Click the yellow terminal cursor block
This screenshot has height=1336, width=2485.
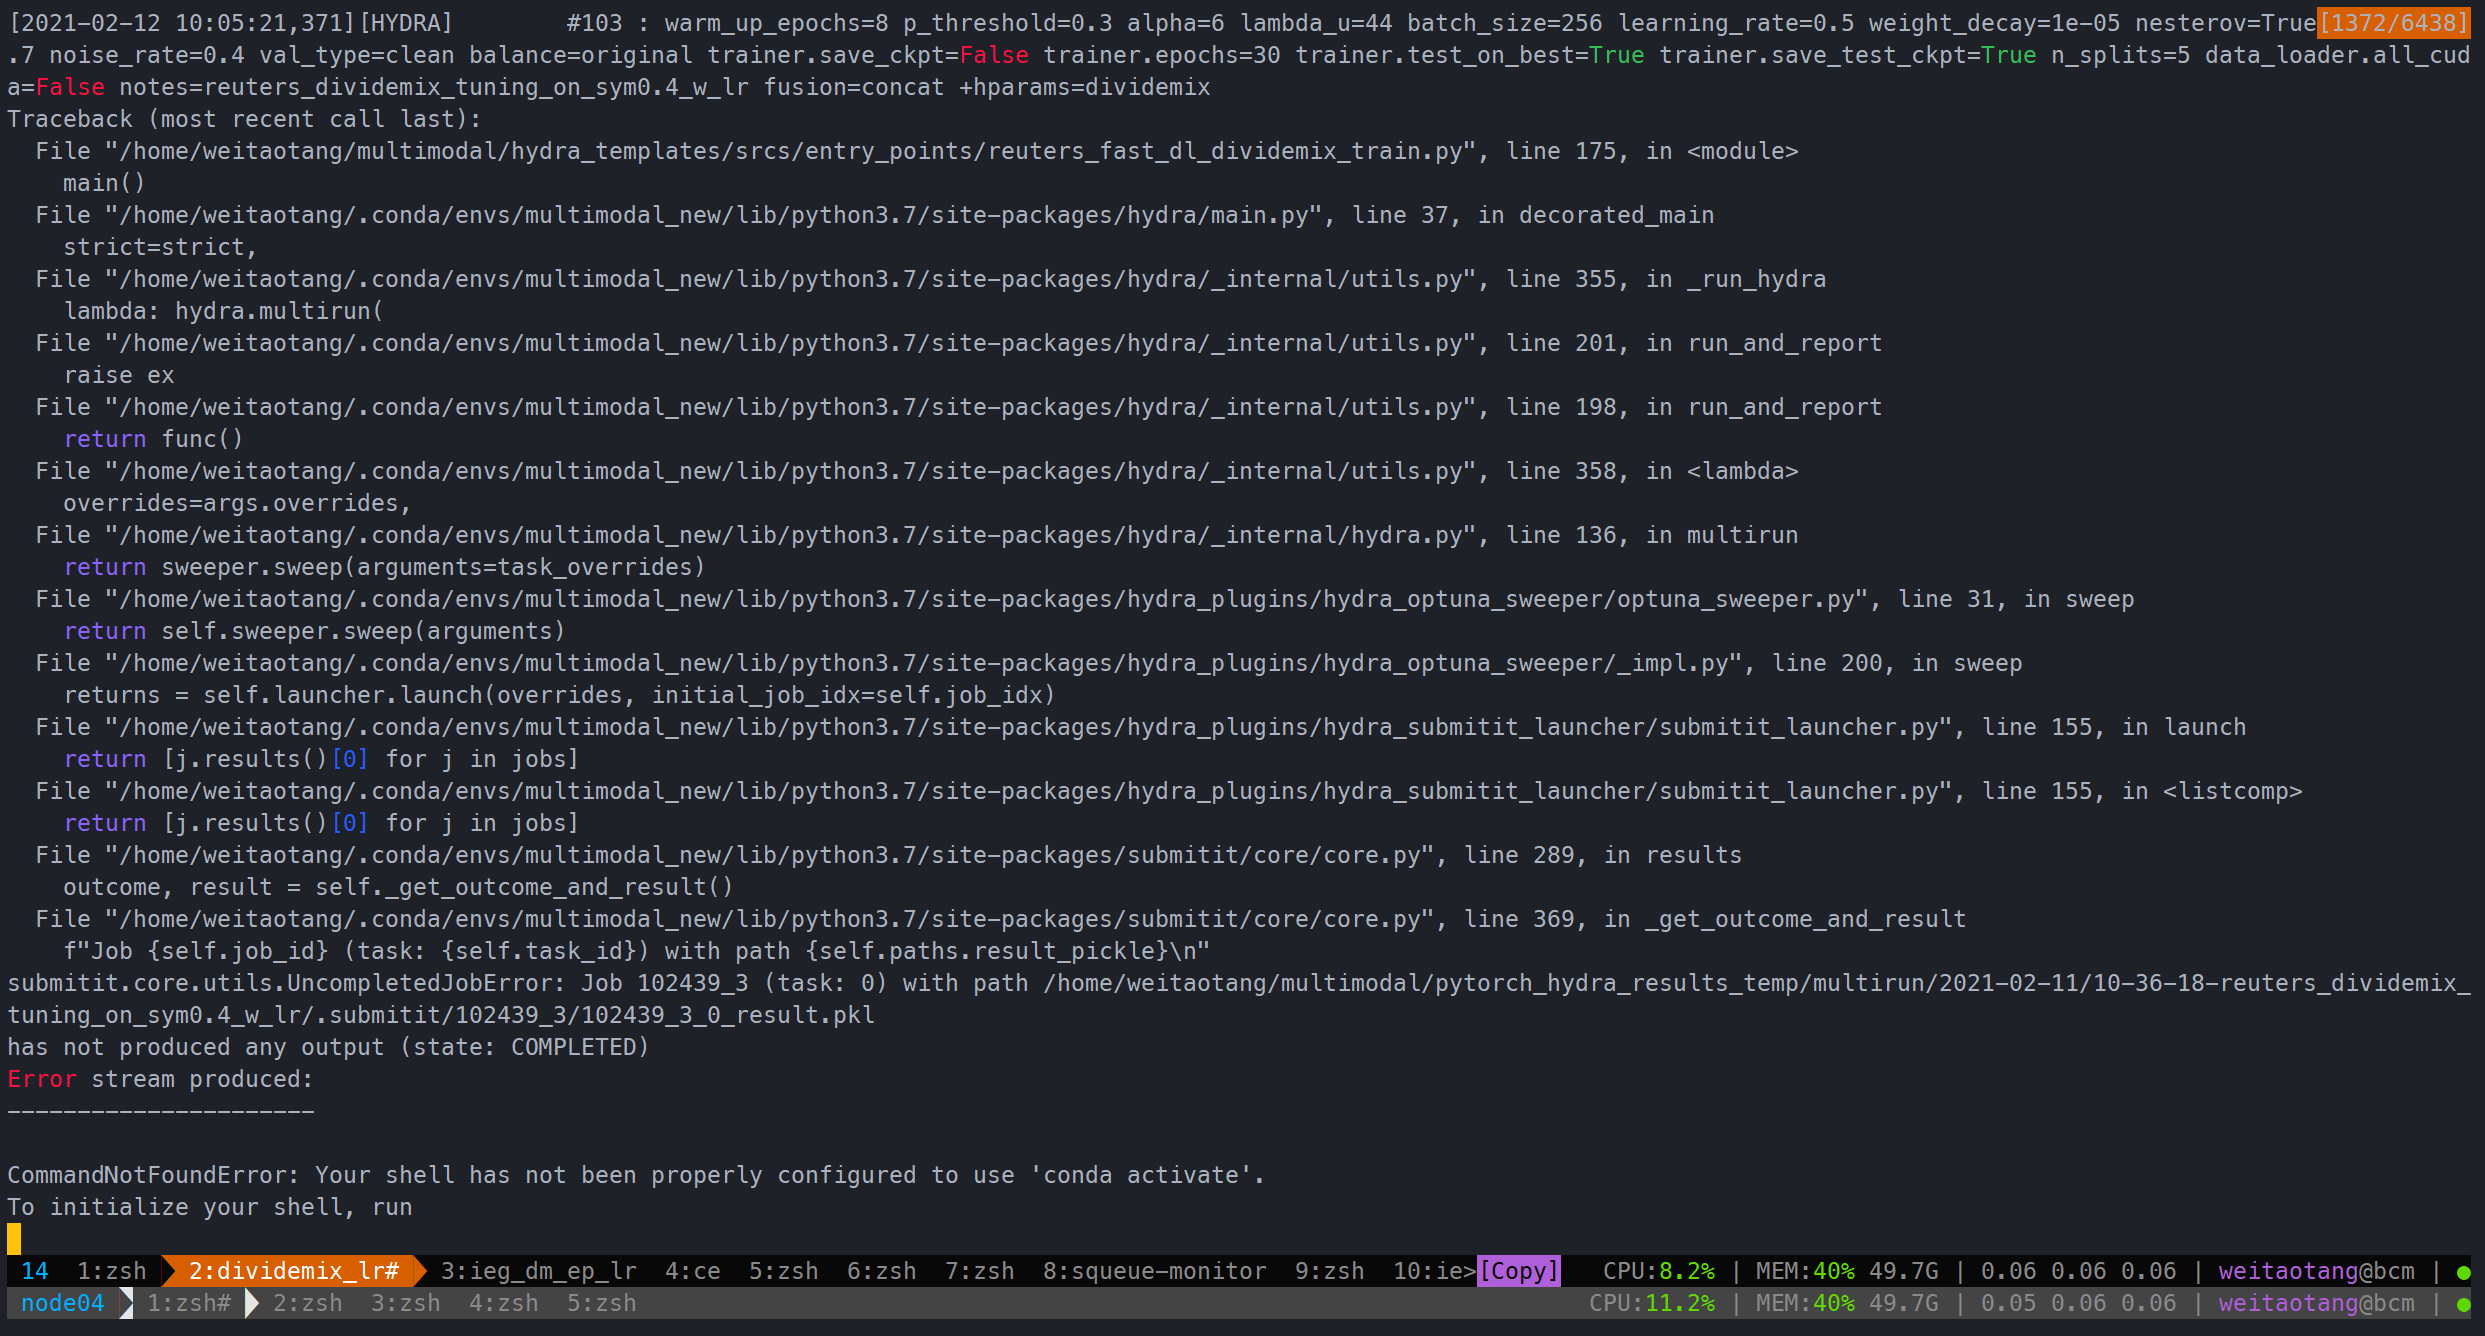pos(14,1239)
